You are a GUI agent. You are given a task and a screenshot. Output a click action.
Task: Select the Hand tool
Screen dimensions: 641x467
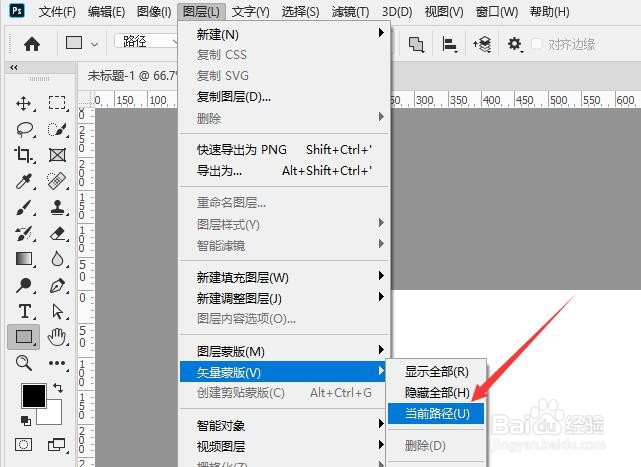pyautogui.click(x=57, y=337)
